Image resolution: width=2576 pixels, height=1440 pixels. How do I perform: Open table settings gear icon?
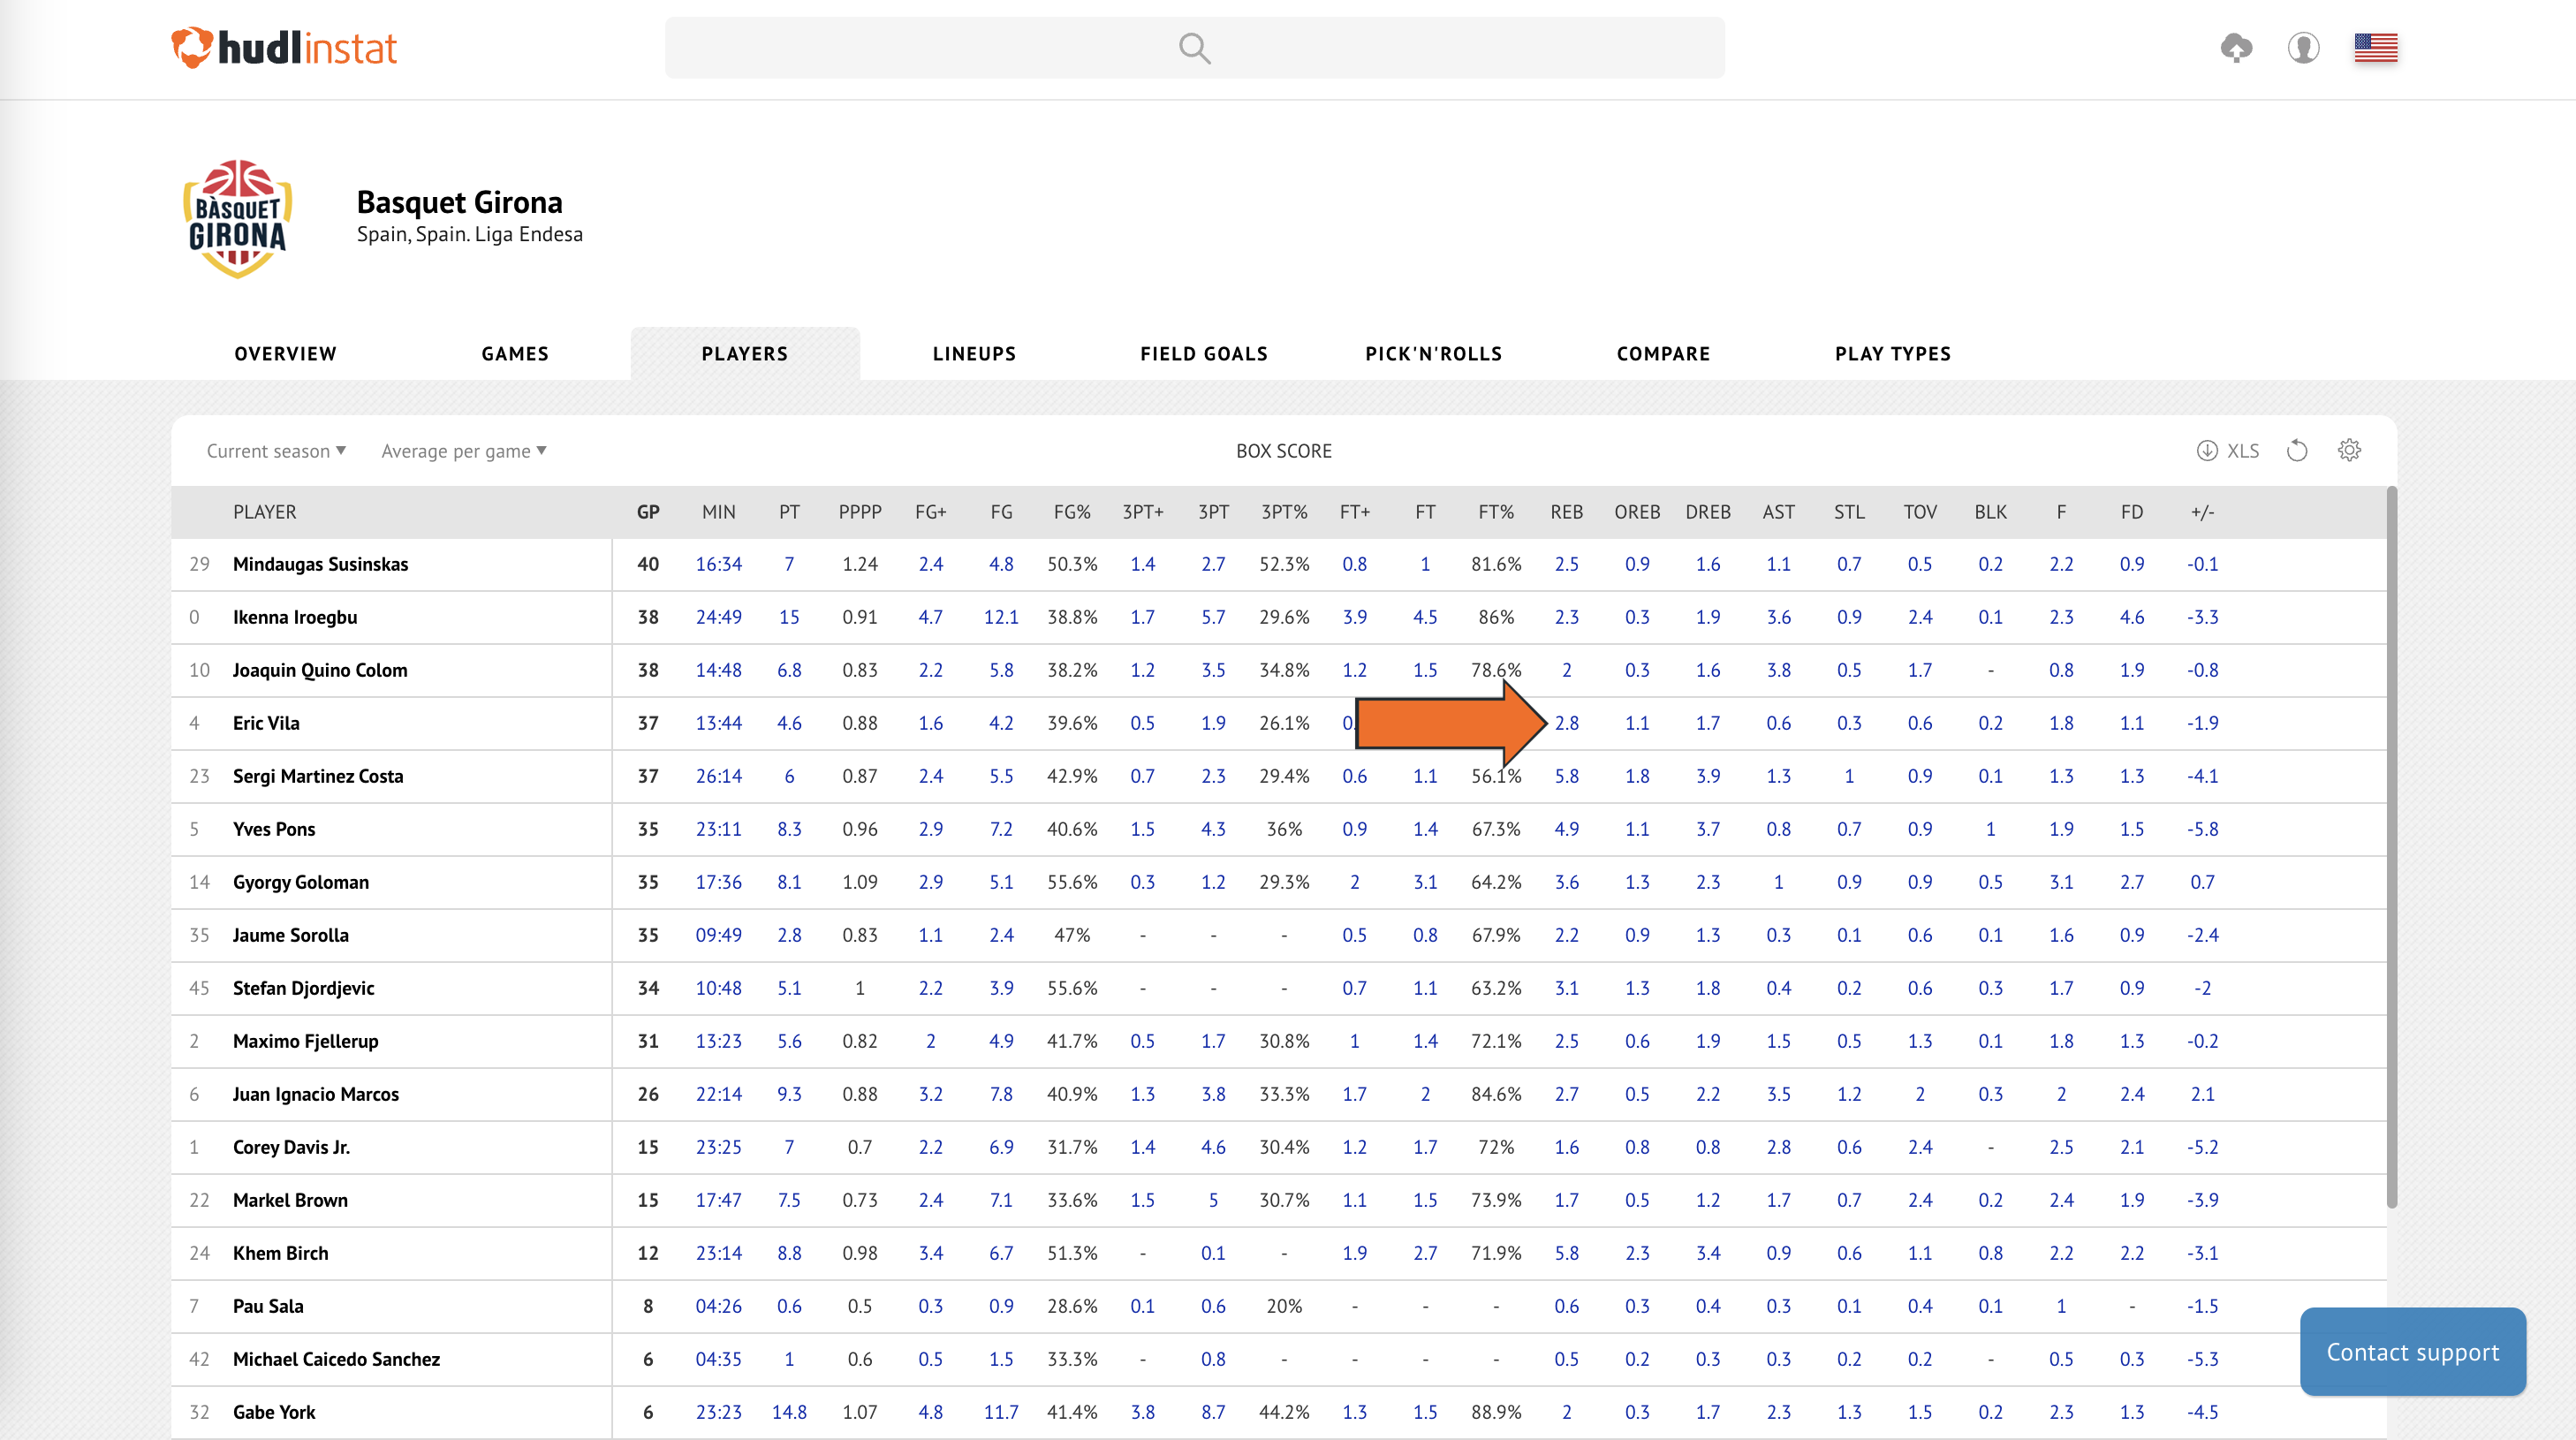[x=2349, y=450]
